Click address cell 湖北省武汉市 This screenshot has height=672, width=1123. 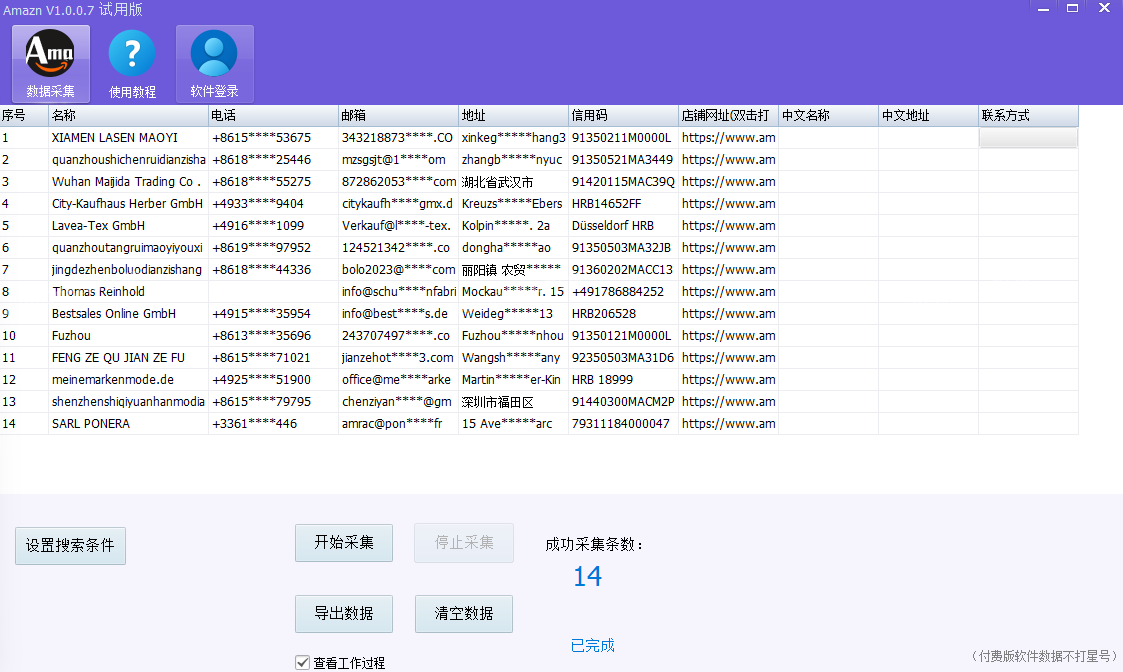(514, 182)
